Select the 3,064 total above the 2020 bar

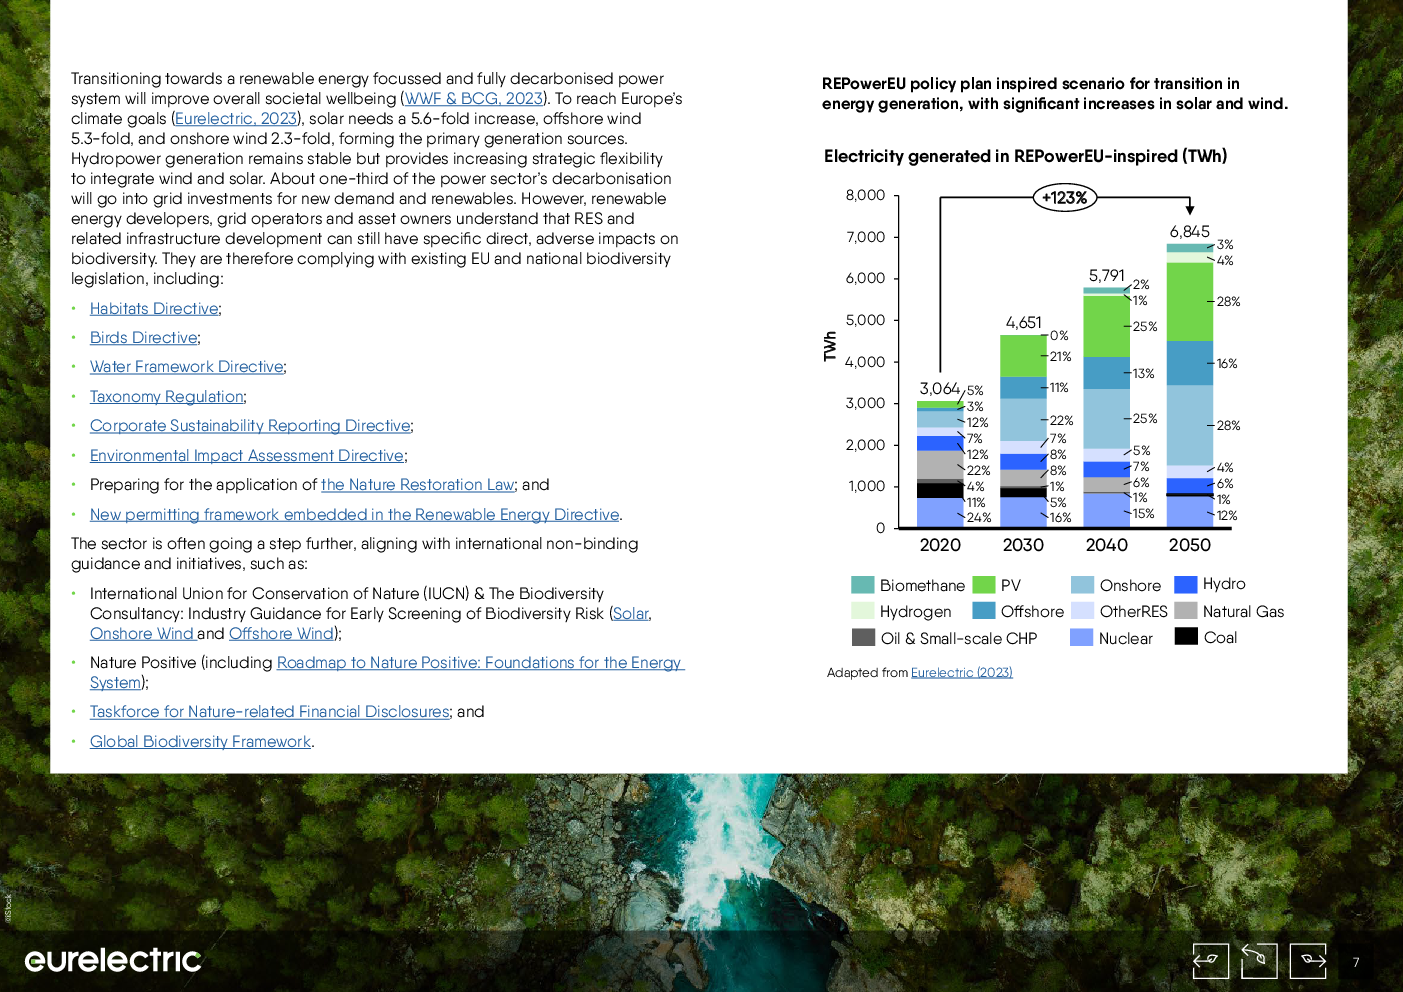pyautogui.click(x=940, y=389)
